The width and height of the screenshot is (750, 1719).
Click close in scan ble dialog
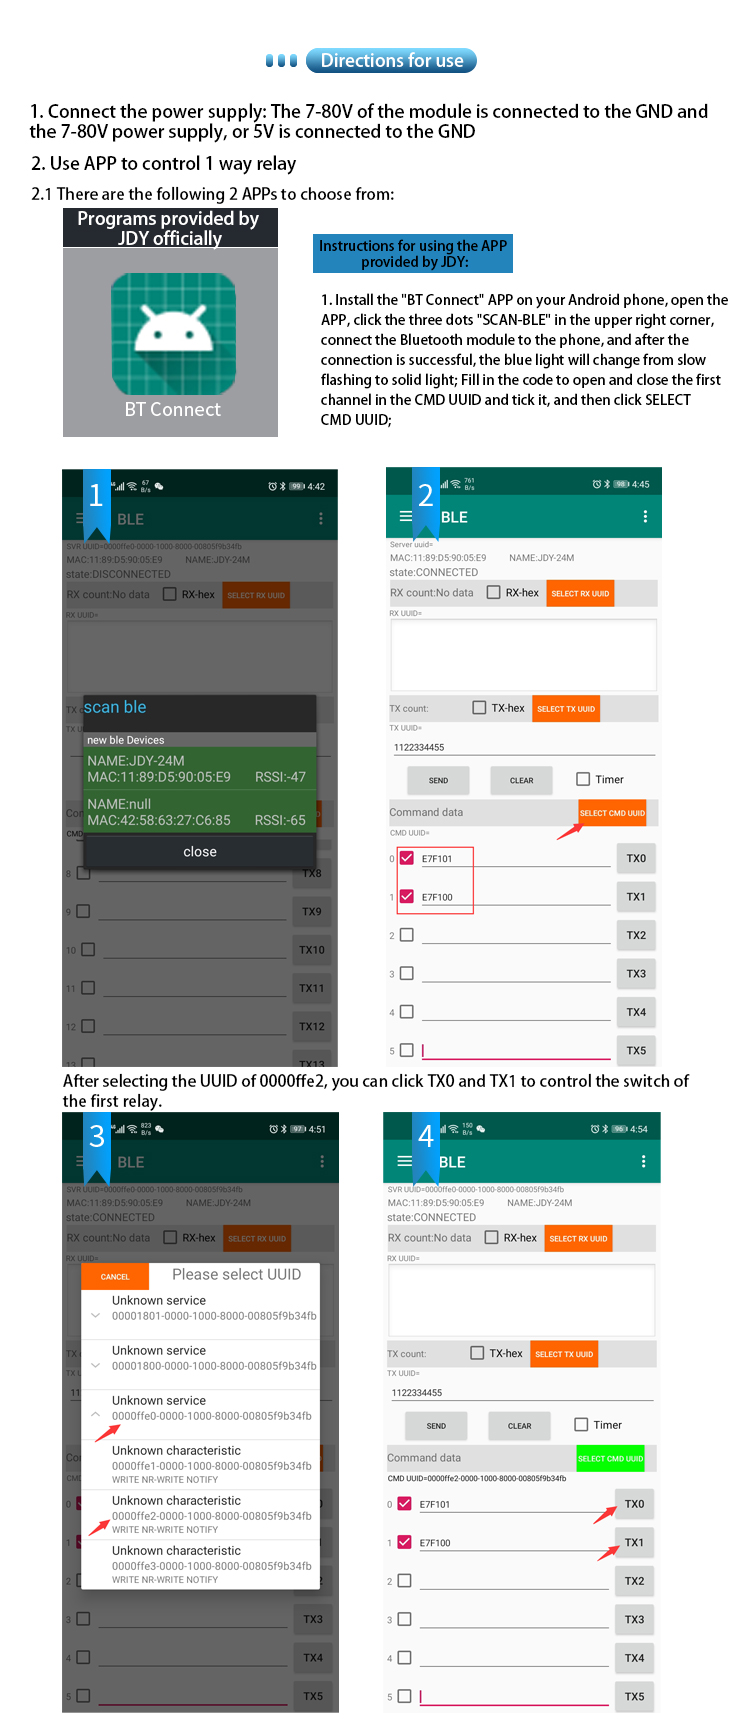(x=200, y=852)
